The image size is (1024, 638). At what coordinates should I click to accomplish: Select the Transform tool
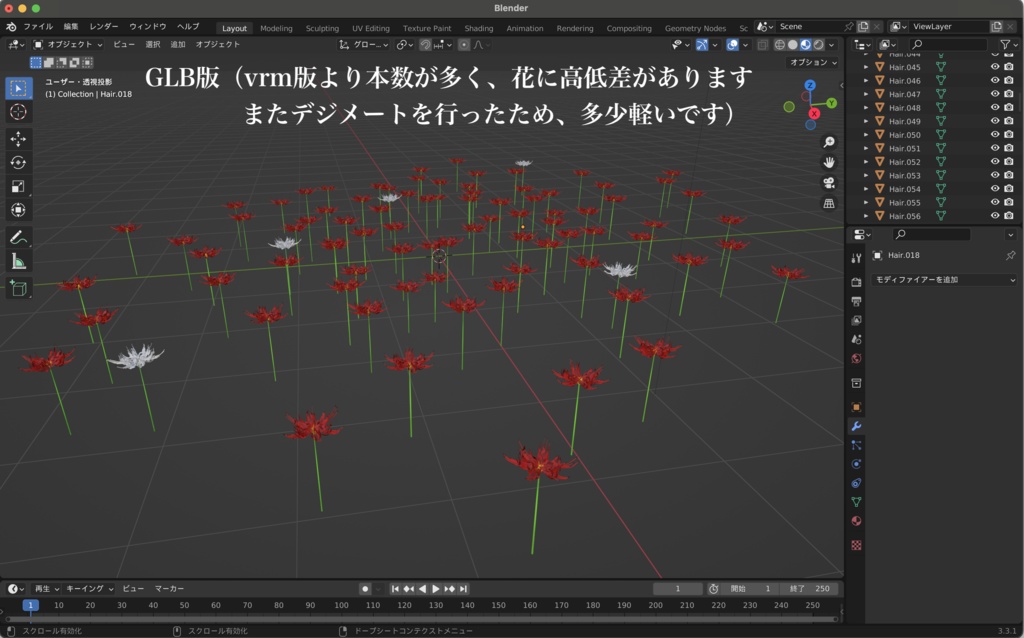pos(18,210)
